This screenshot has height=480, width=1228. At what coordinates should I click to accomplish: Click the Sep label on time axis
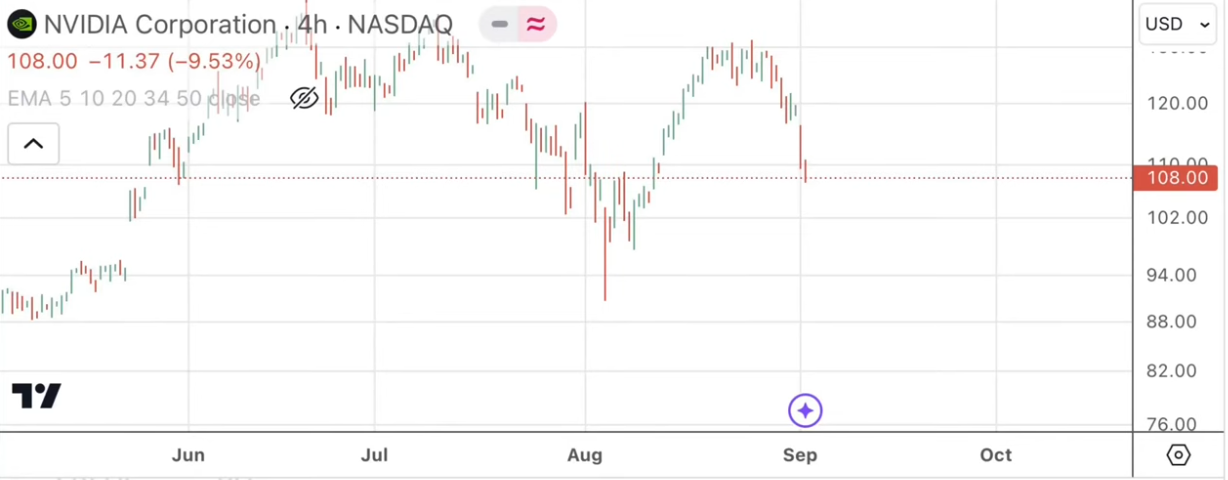[800, 455]
